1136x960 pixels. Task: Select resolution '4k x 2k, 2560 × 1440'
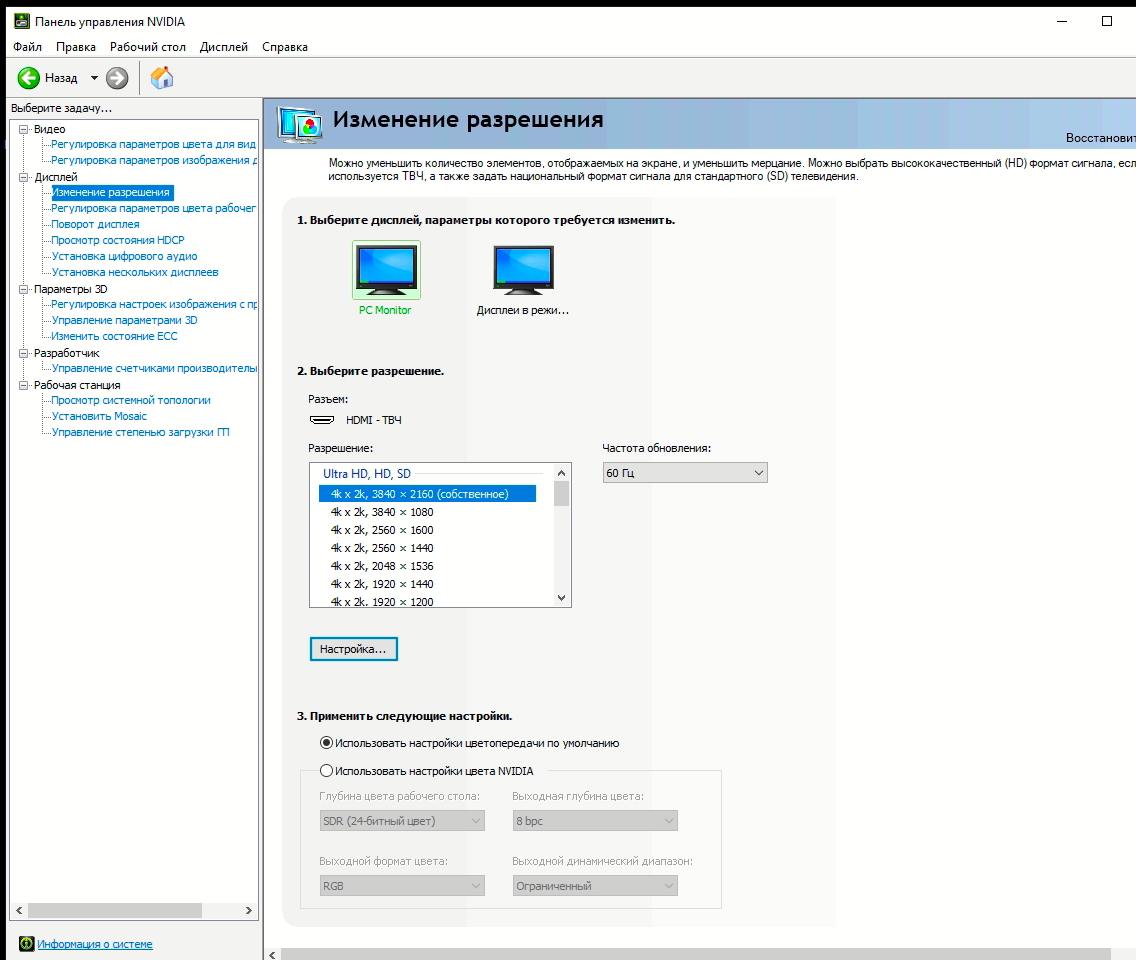pyautogui.click(x=382, y=548)
